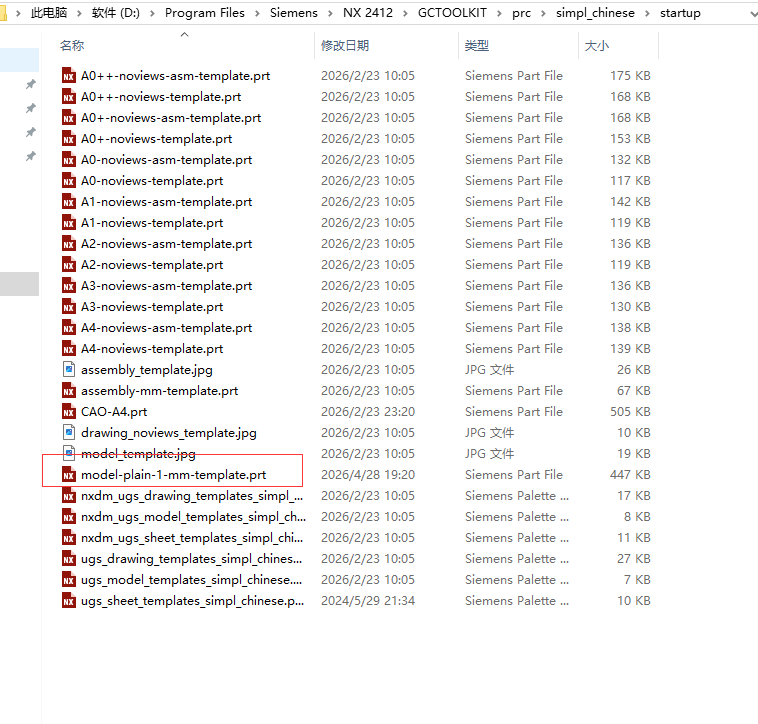Expand chevron after GCTOOLKIT in path
This screenshot has height=724, width=758.
(499, 13)
